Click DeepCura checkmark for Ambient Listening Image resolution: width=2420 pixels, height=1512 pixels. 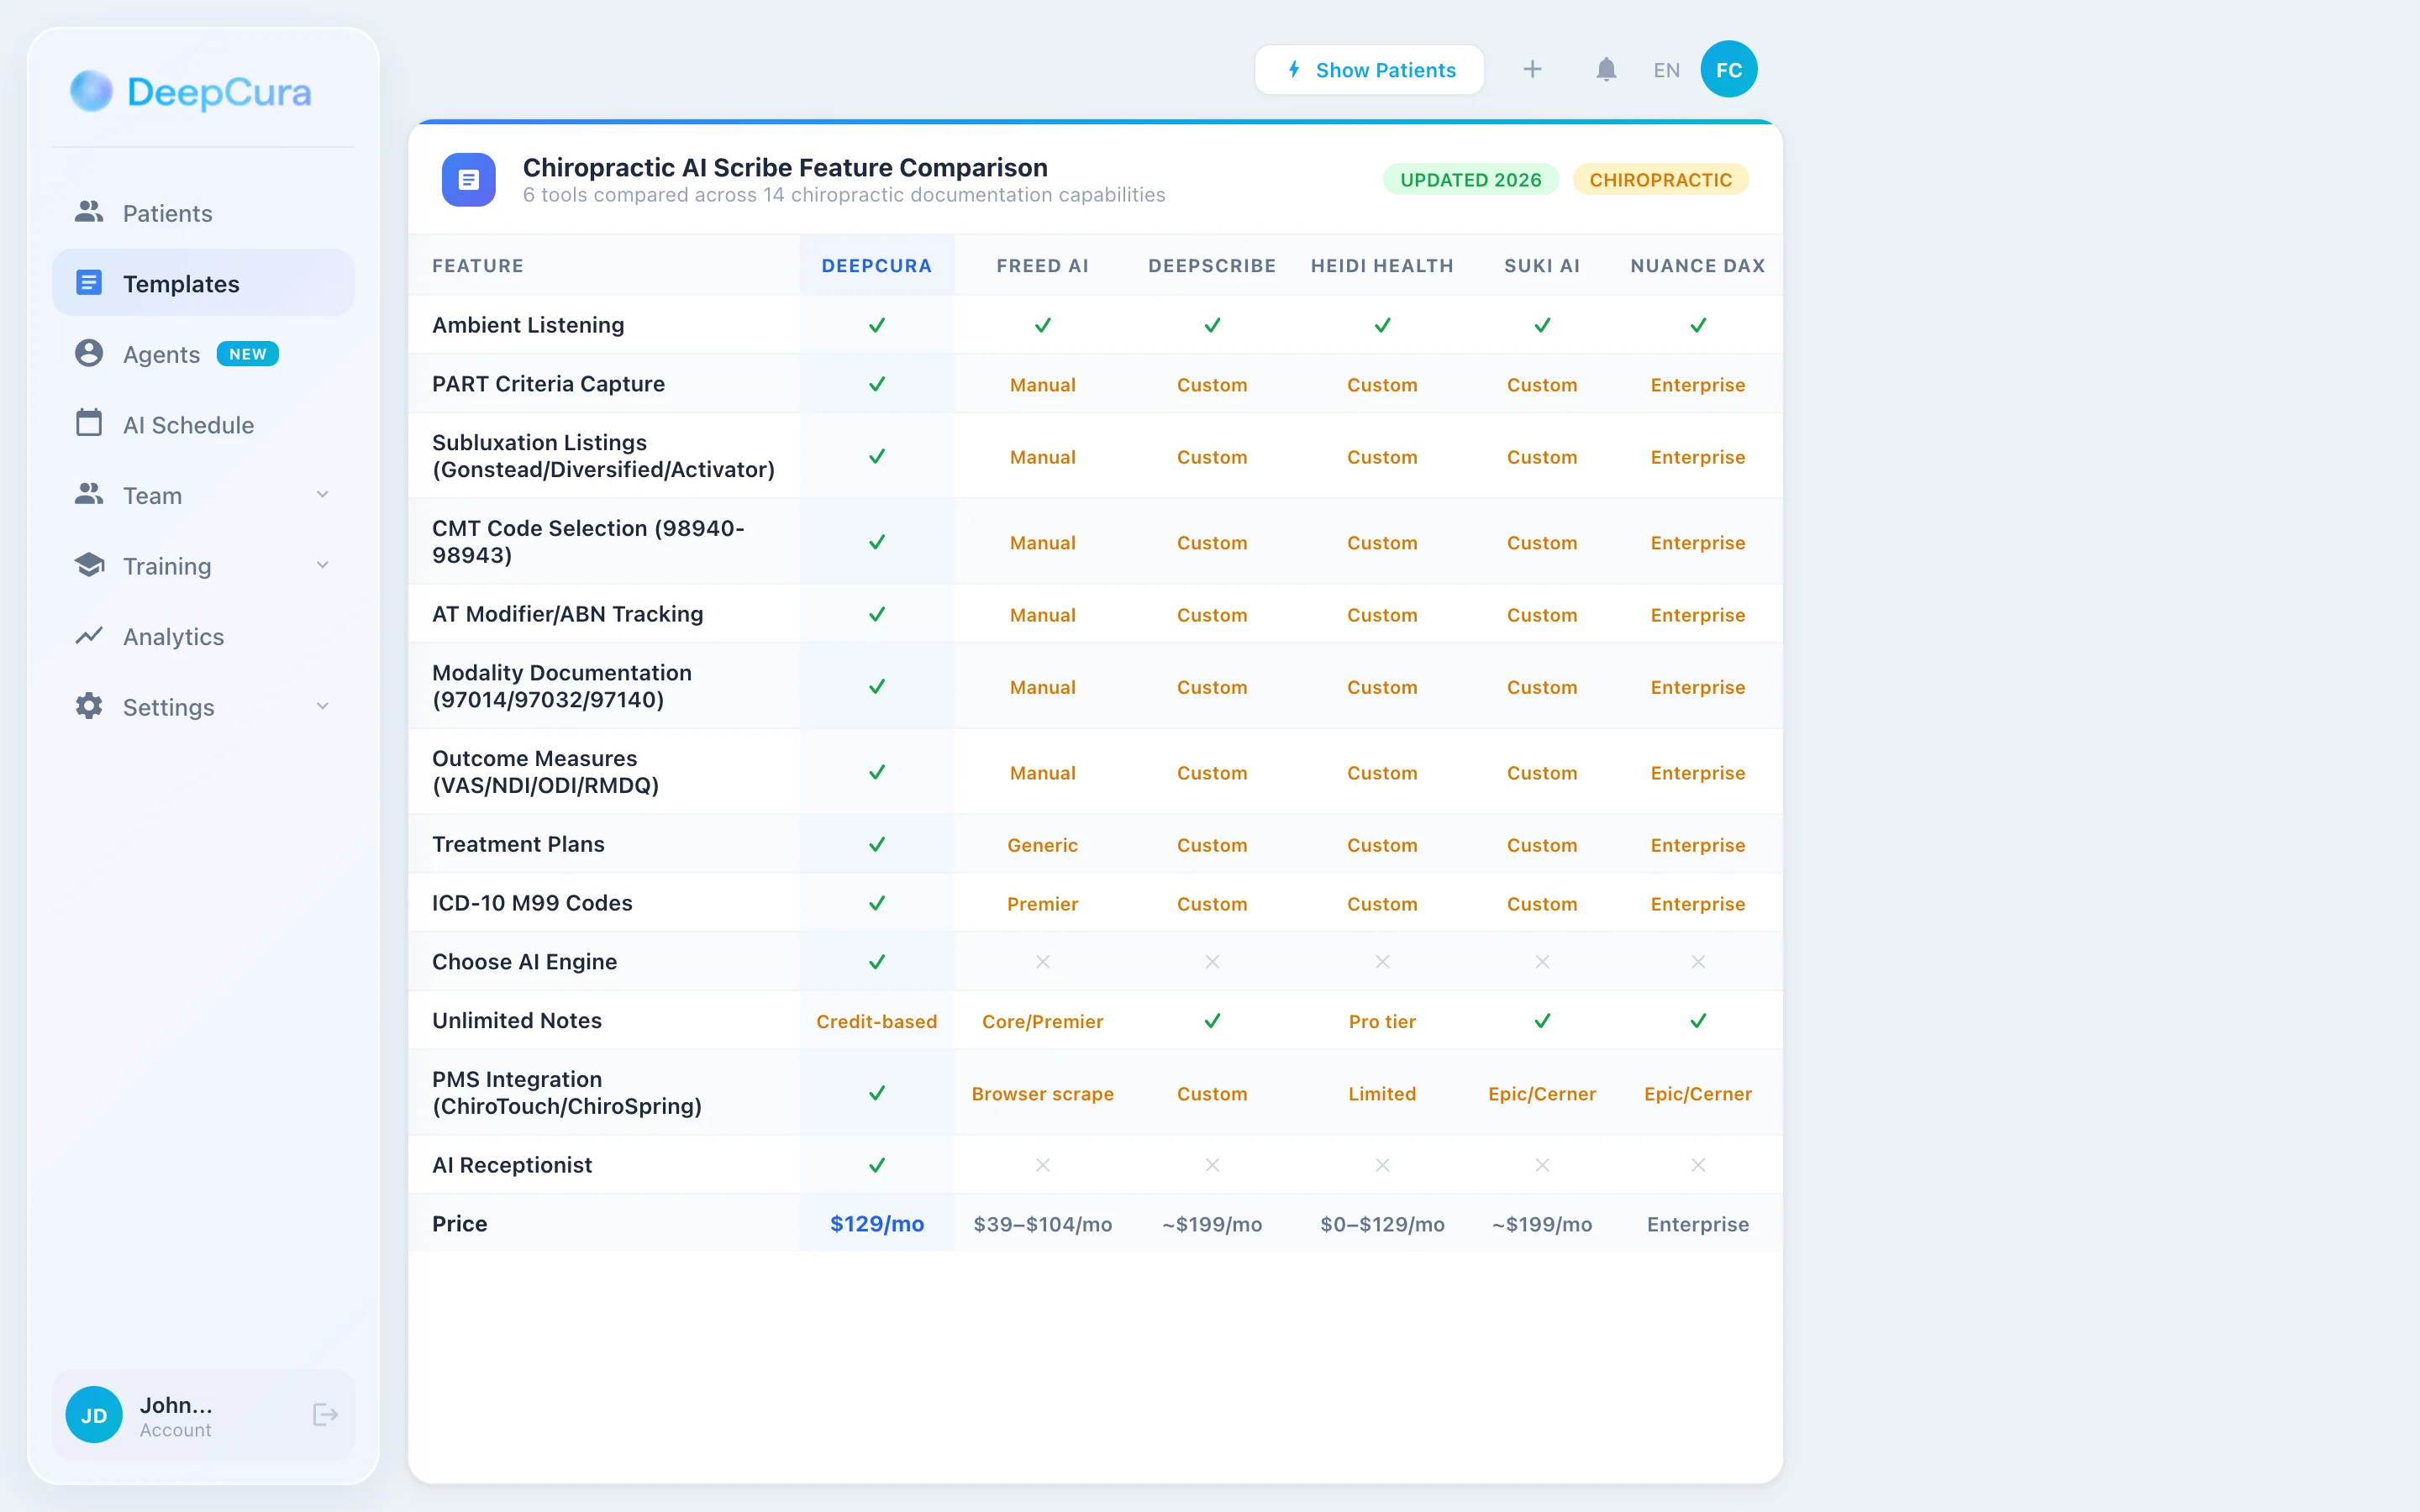click(876, 325)
